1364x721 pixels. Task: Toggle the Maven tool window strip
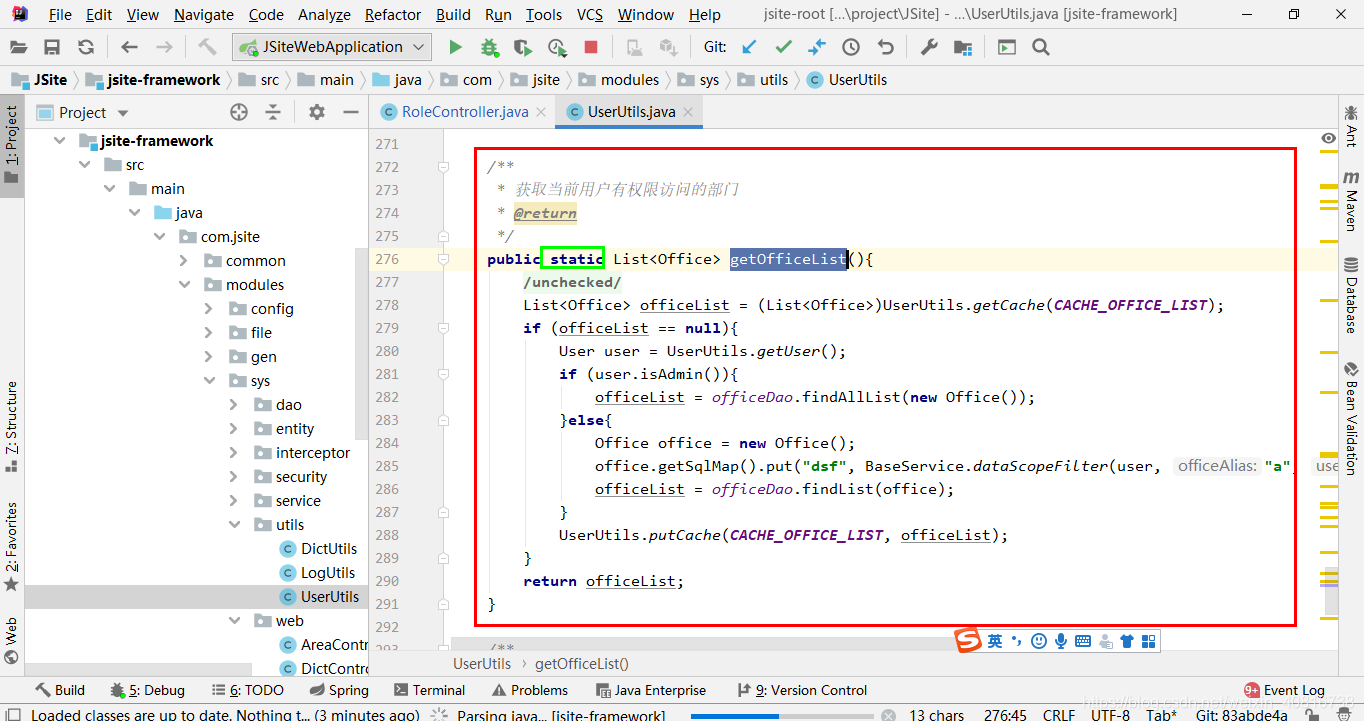click(x=1351, y=201)
